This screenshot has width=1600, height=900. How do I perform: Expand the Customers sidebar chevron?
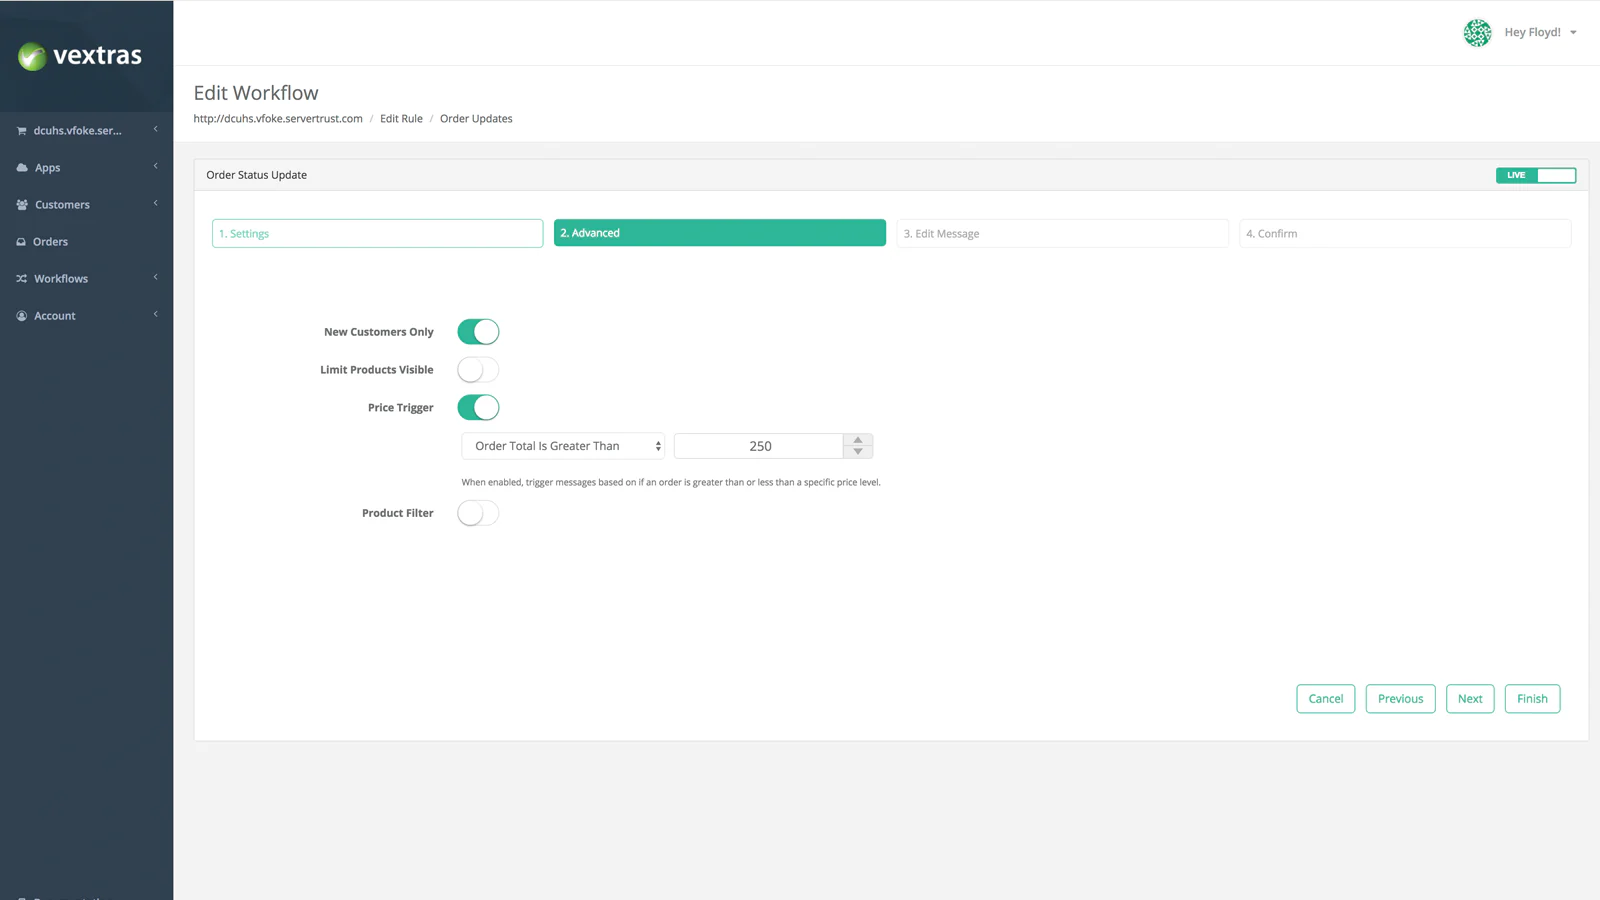coord(156,203)
